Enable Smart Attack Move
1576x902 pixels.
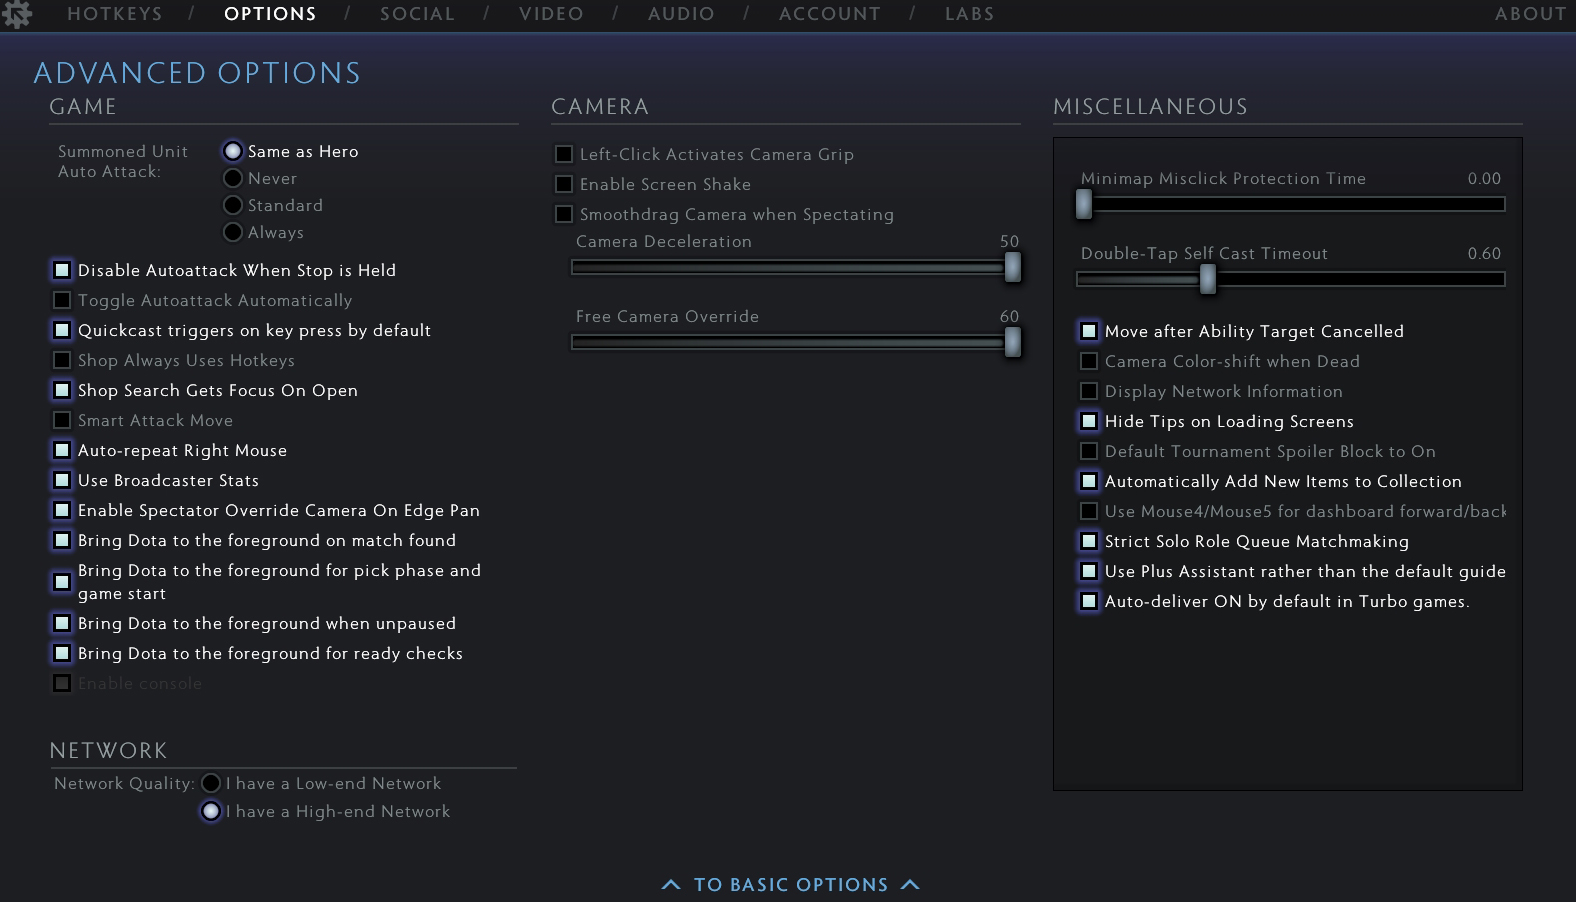(x=62, y=420)
